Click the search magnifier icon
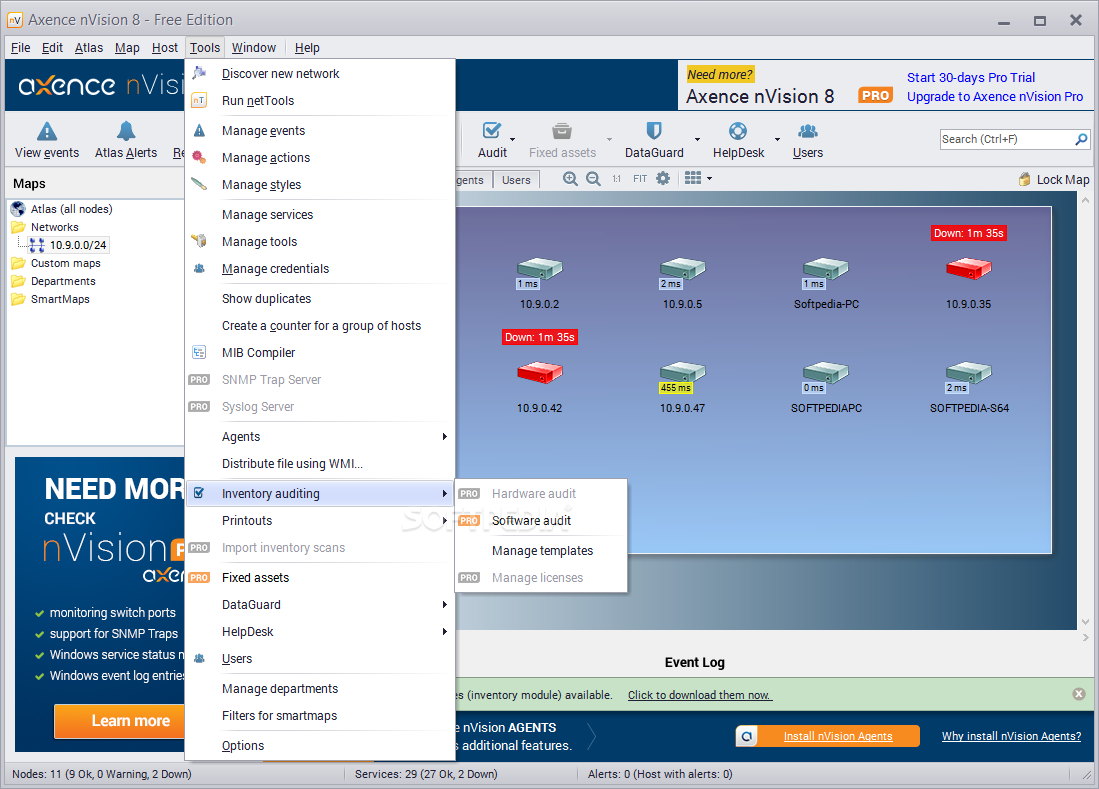The image size is (1099, 789). [1081, 139]
